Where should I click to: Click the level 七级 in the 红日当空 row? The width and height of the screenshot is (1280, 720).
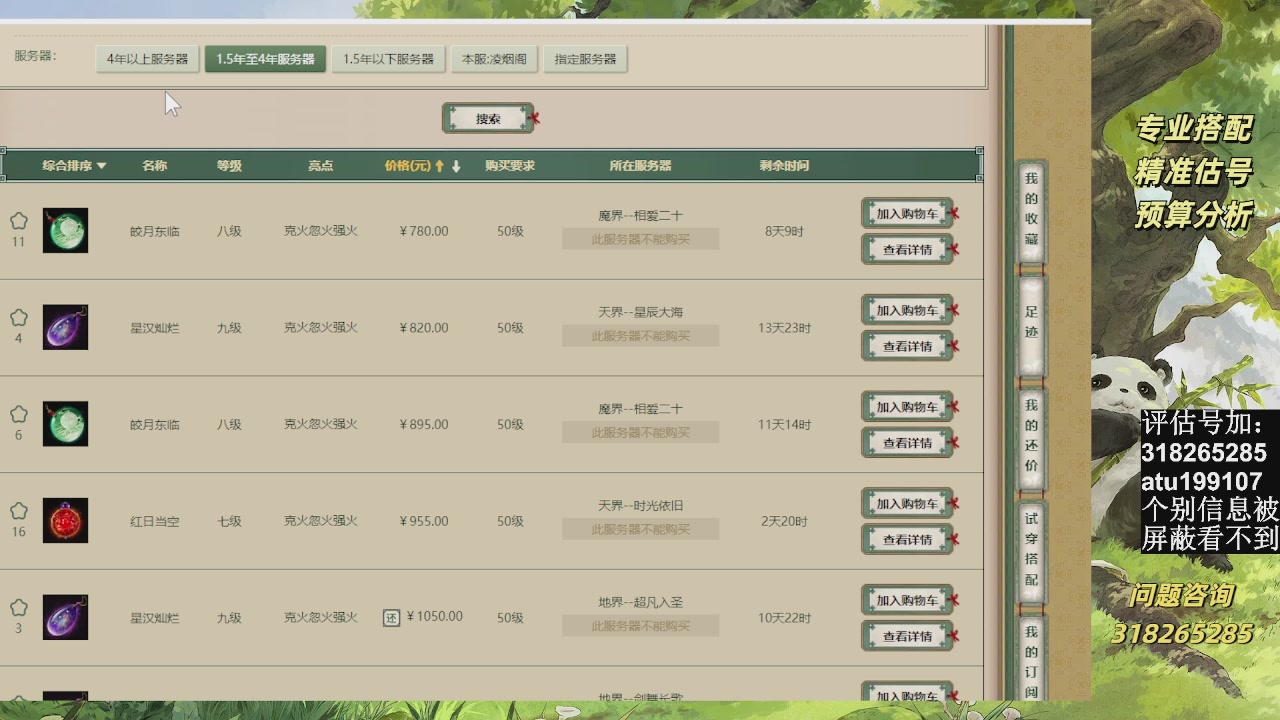click(x=229, y=521)
